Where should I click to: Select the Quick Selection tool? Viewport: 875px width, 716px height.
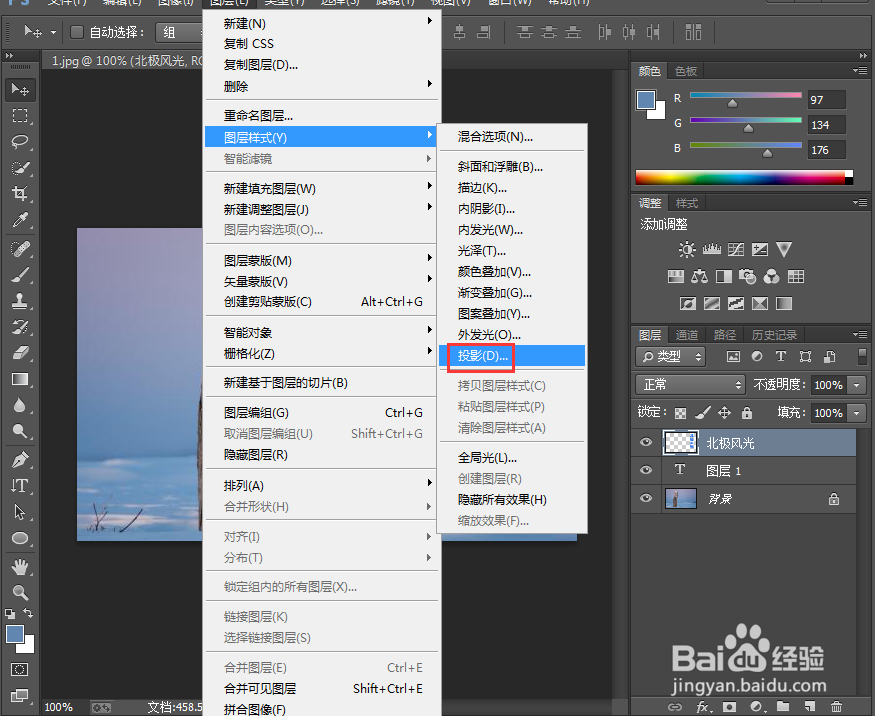(x=20, y=167)
